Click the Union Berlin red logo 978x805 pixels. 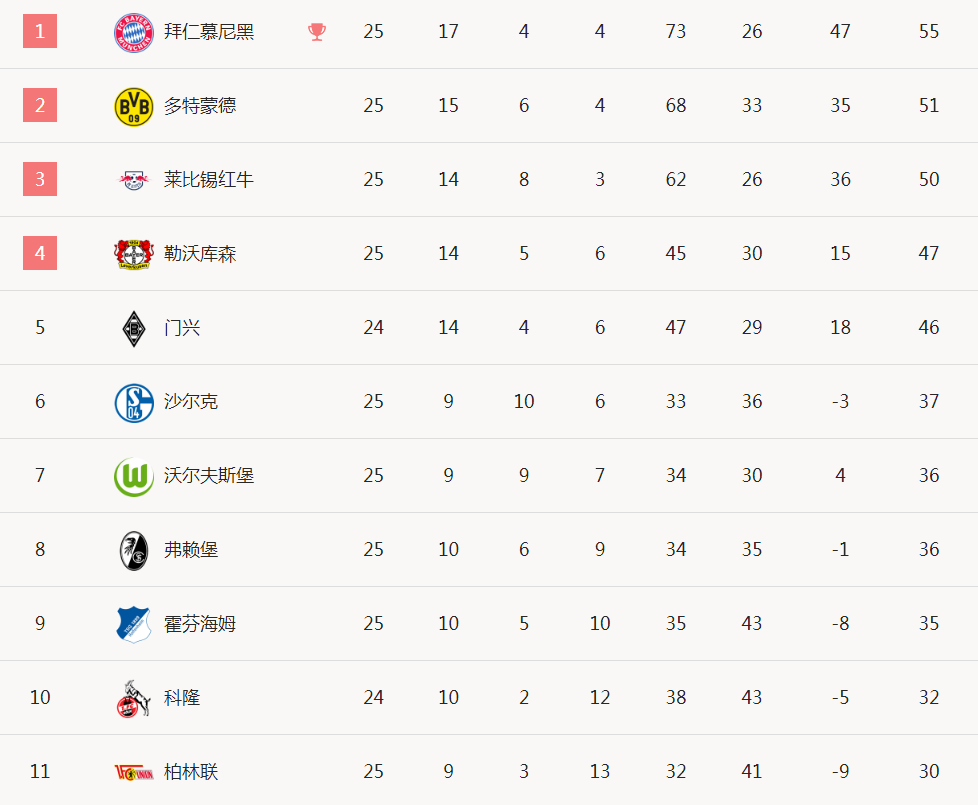click(x=133, y=773)
